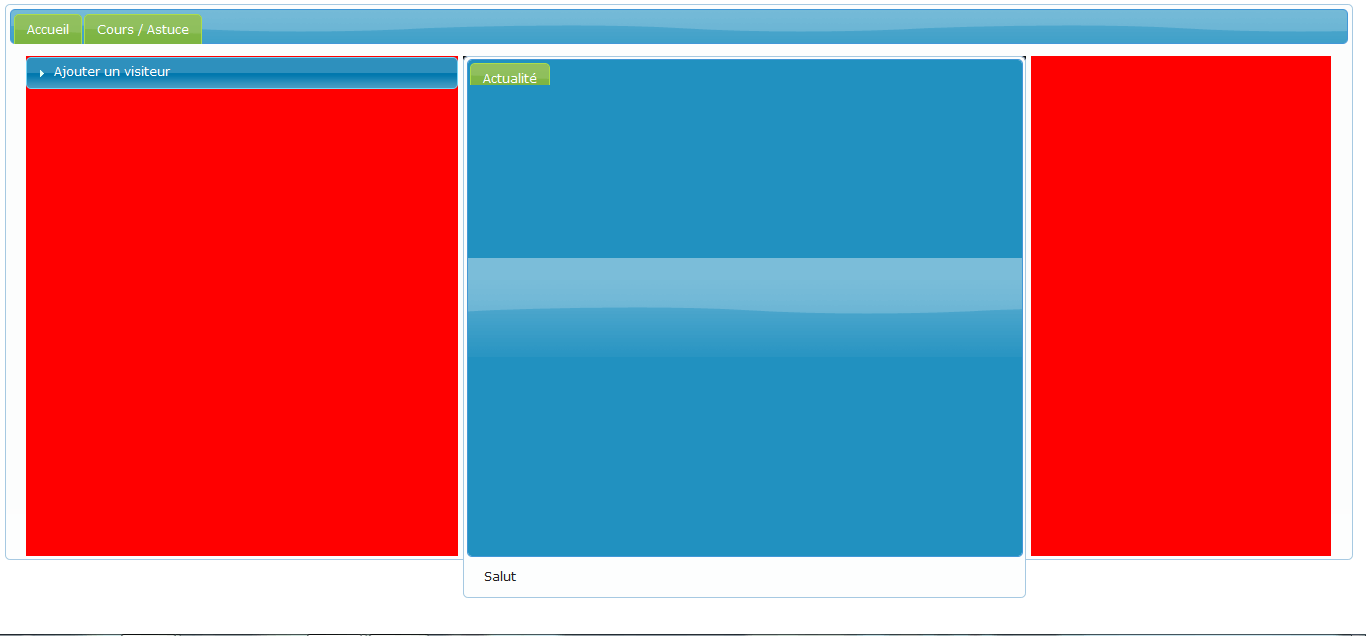Click the Salut text below the panel
This screenshot has width=1366, height=636.
click(500, 577)
